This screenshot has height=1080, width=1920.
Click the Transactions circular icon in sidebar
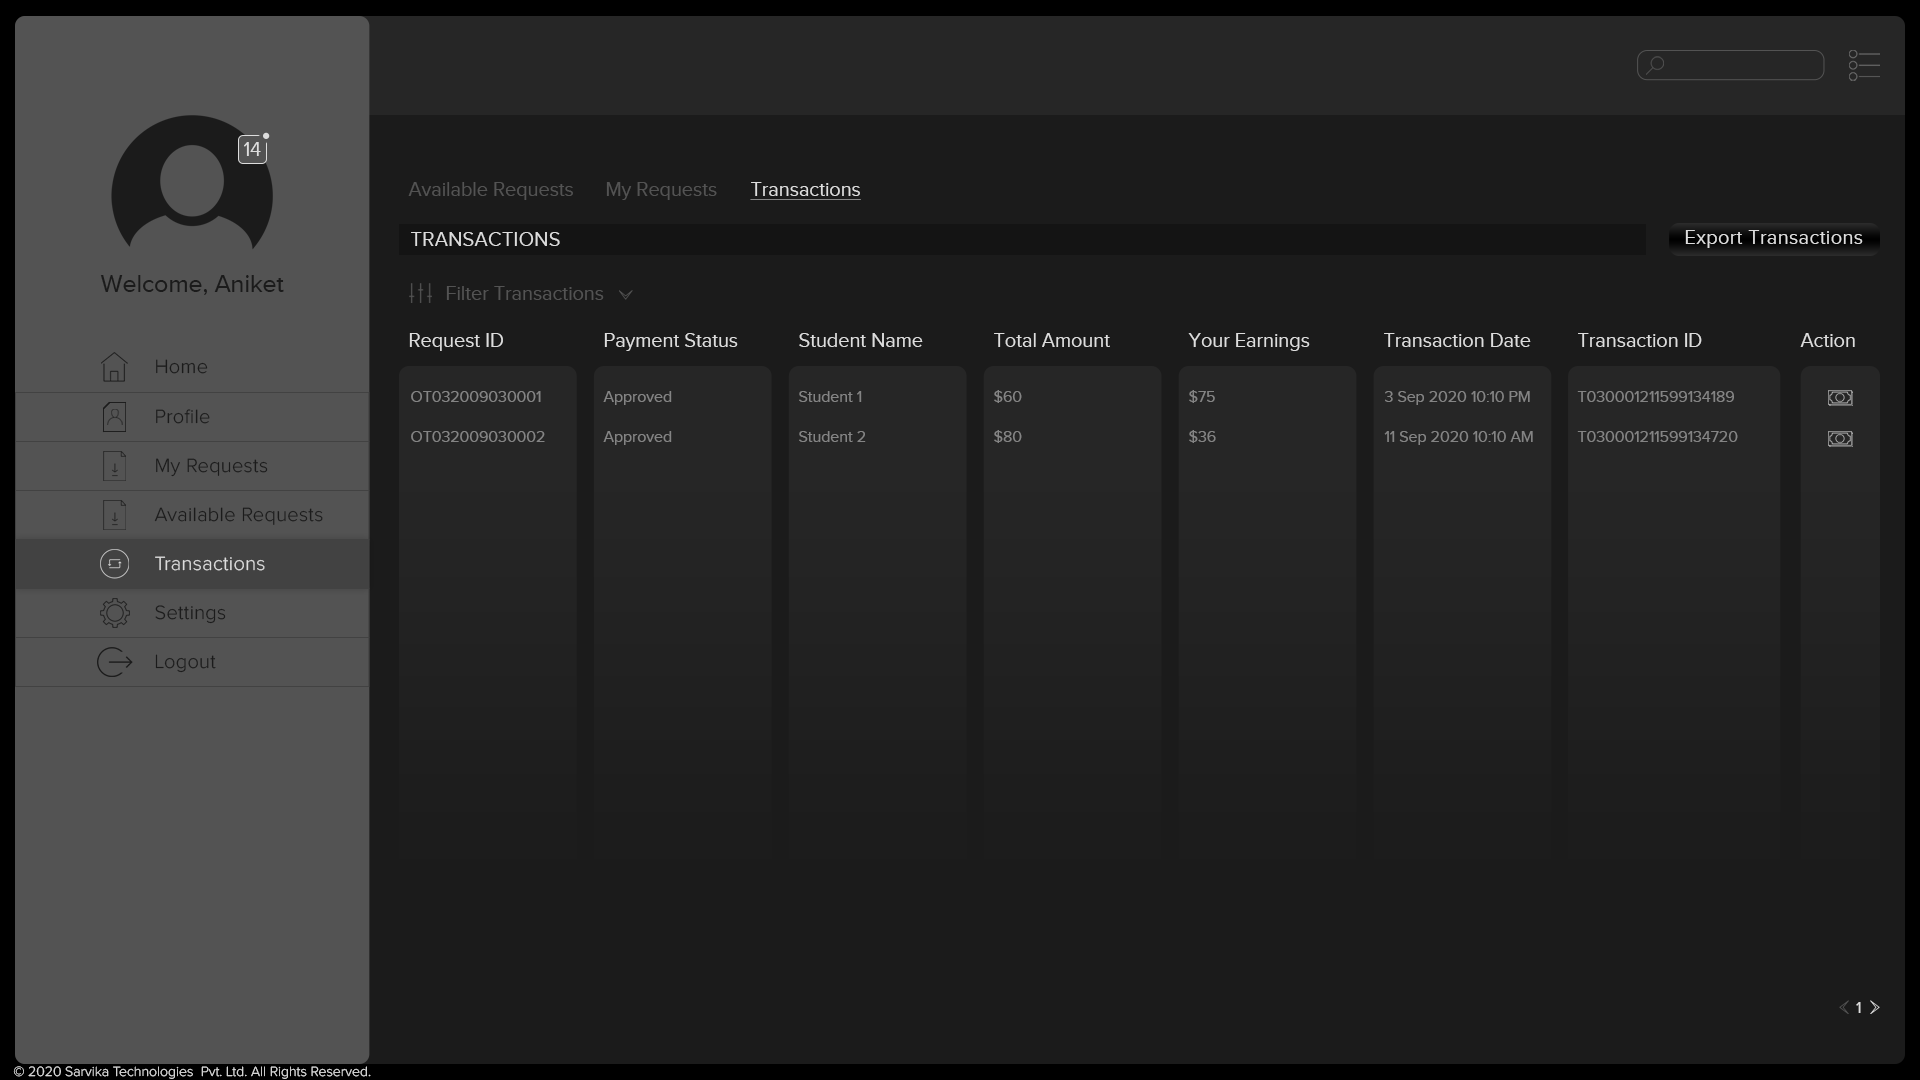(x=114, y=564)
